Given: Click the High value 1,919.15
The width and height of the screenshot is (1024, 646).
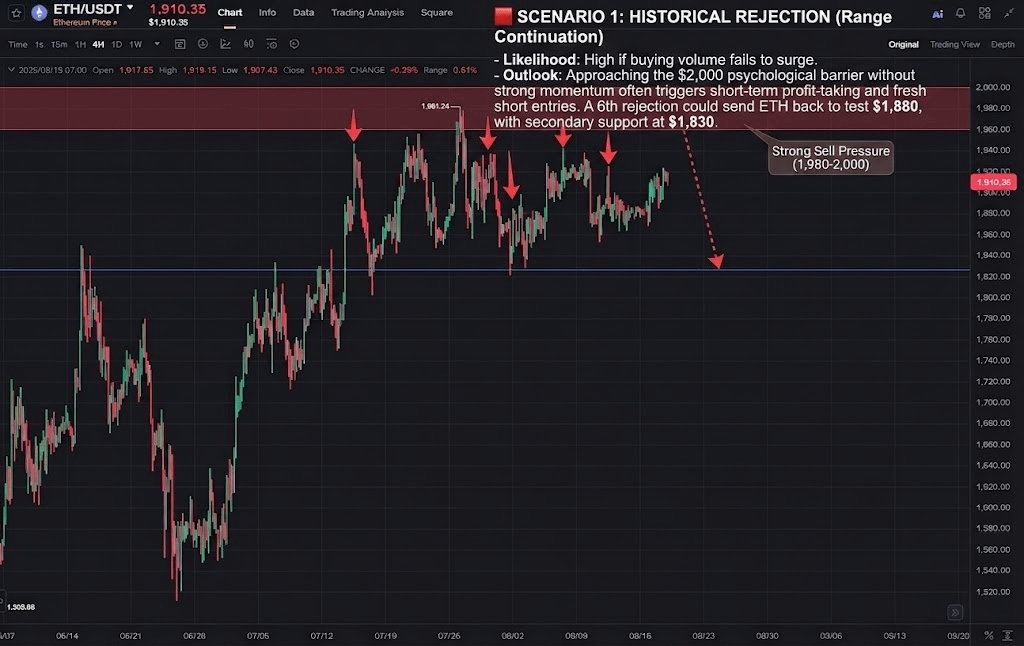Looking at the screenshot, I should pos(199,70).
